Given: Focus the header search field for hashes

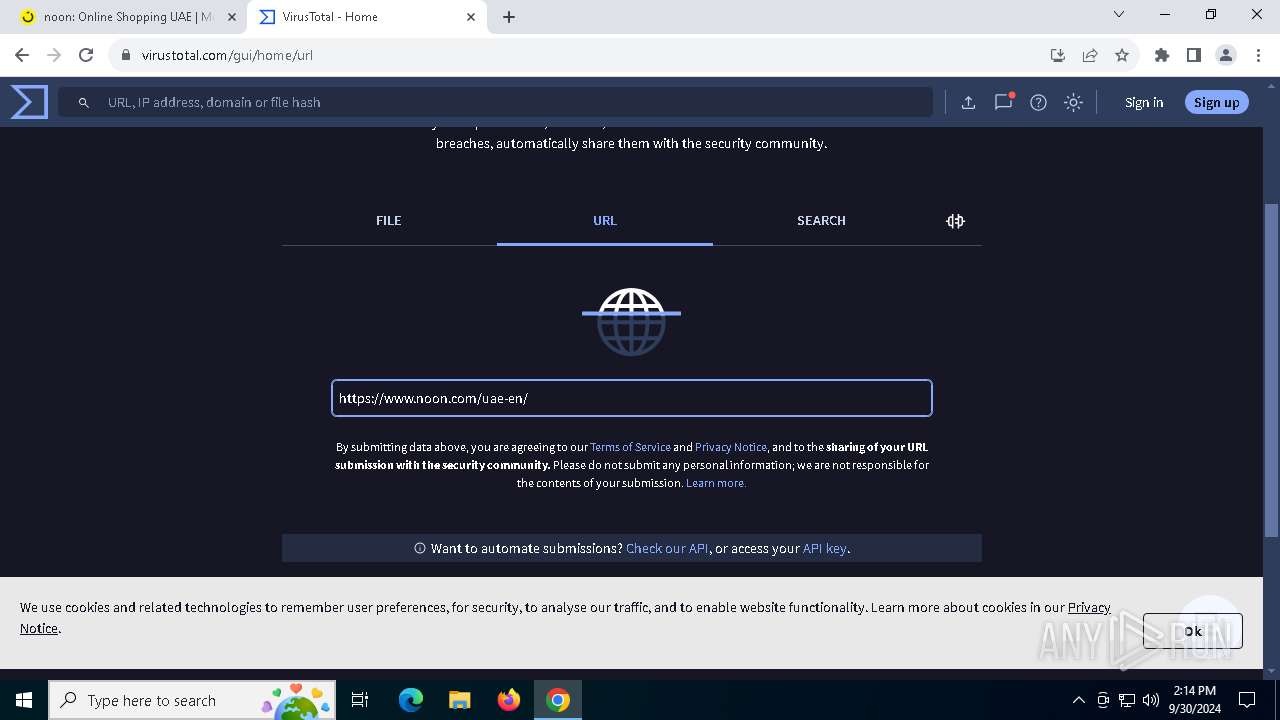Looking at the screenshot, I should click(x=496, y=102).
